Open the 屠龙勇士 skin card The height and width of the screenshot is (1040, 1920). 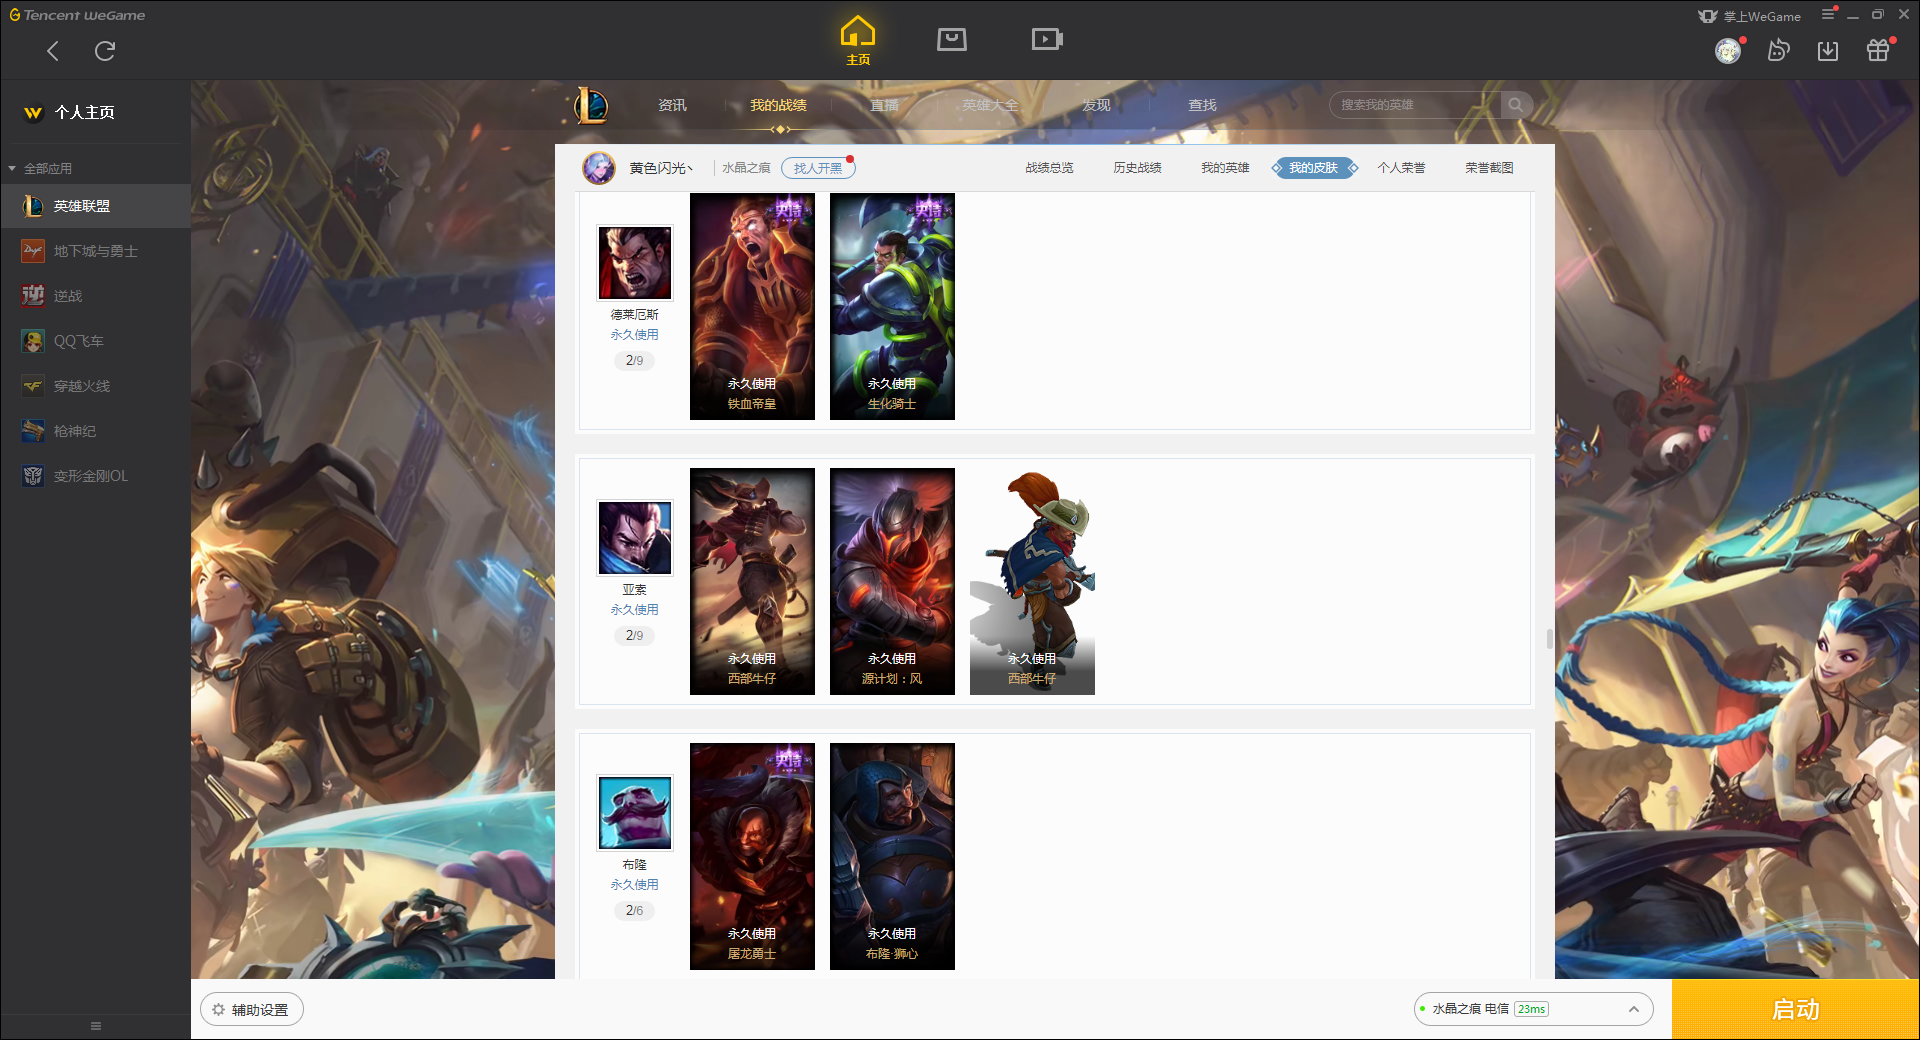pyautogui.click(x=752, y=856)
